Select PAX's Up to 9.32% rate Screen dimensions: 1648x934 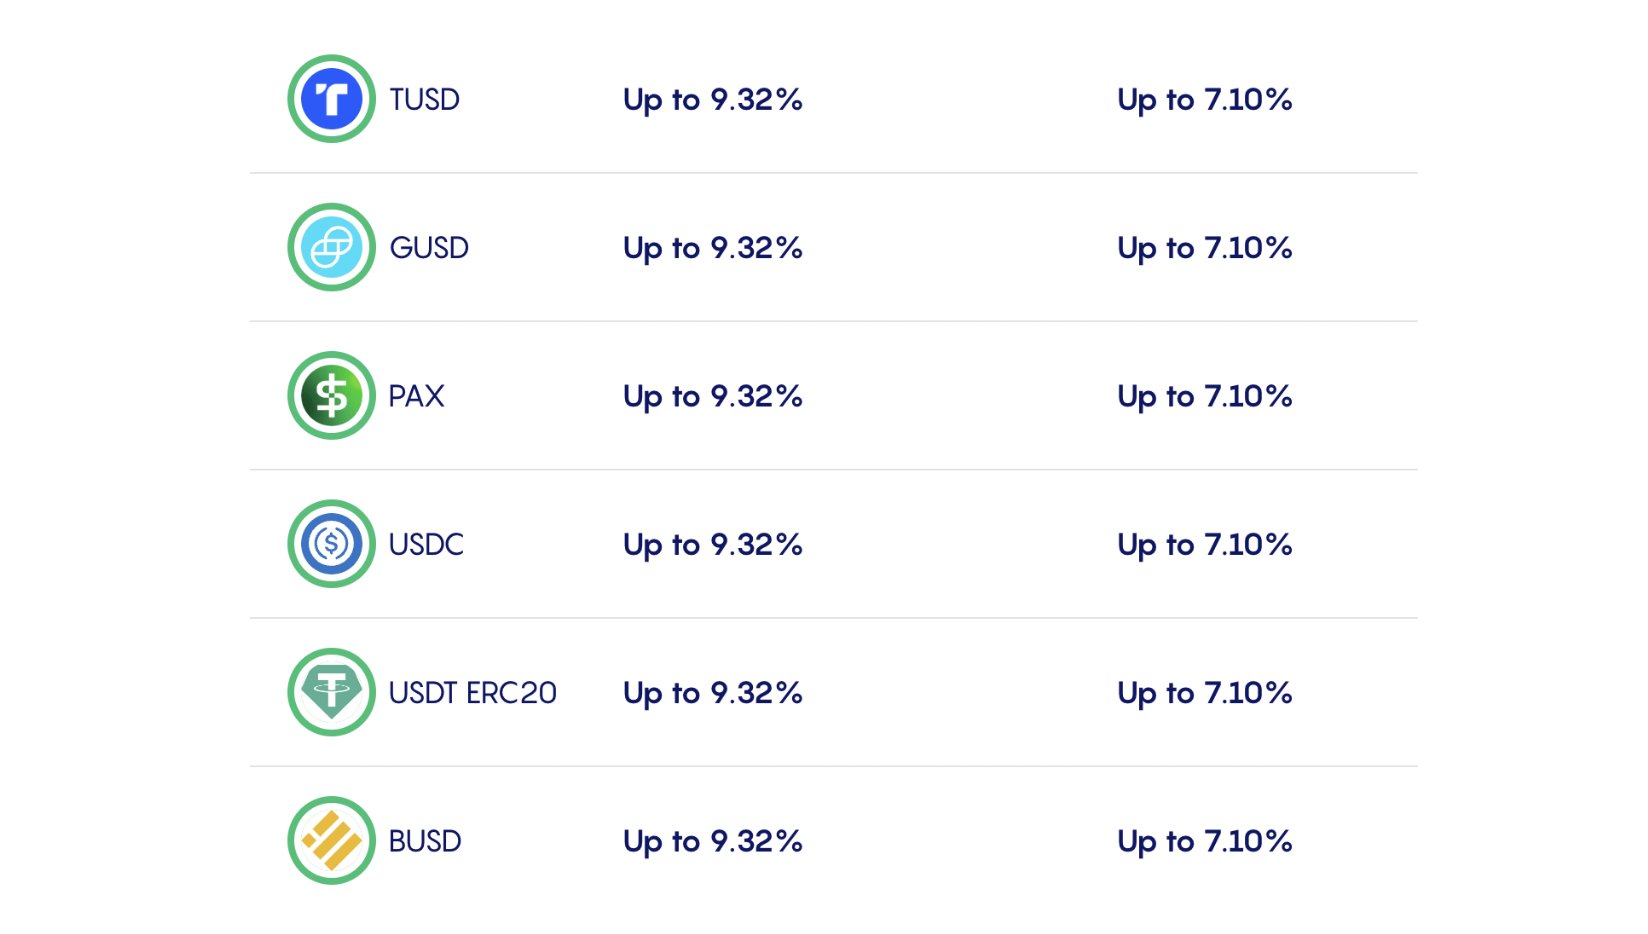pos(713,397)
